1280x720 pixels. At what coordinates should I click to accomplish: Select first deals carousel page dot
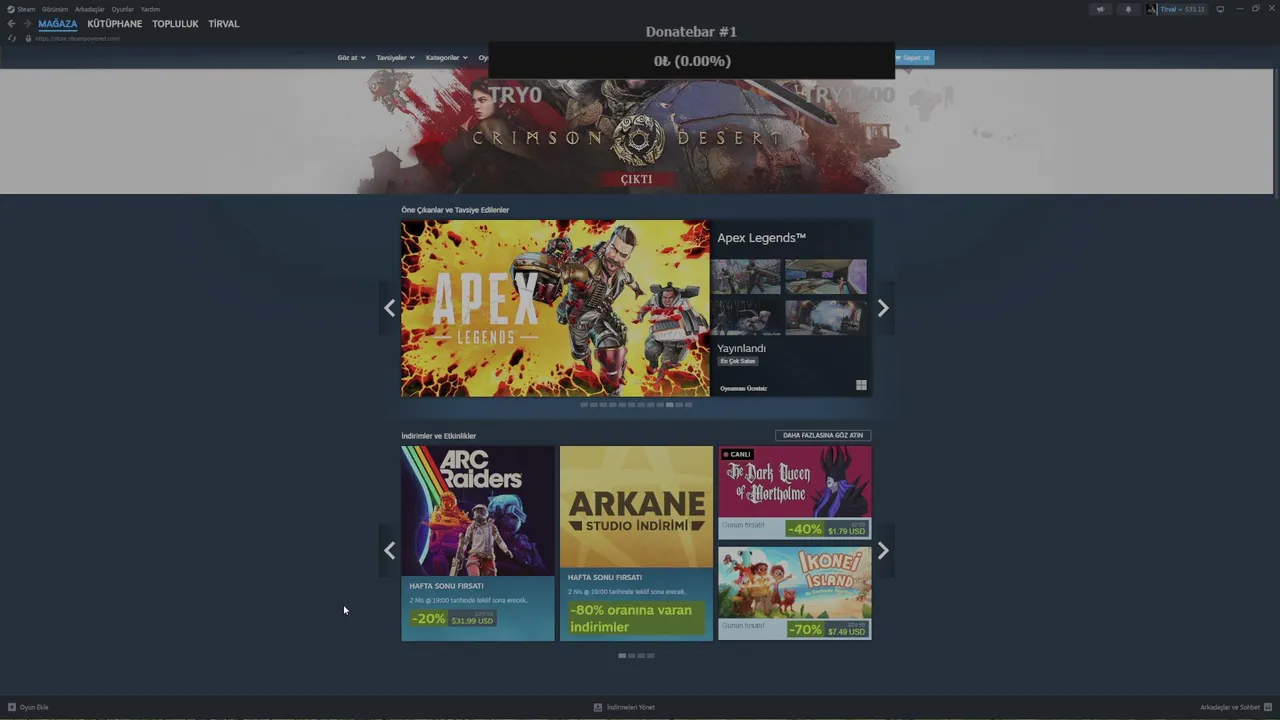click(x=622, y=656)
